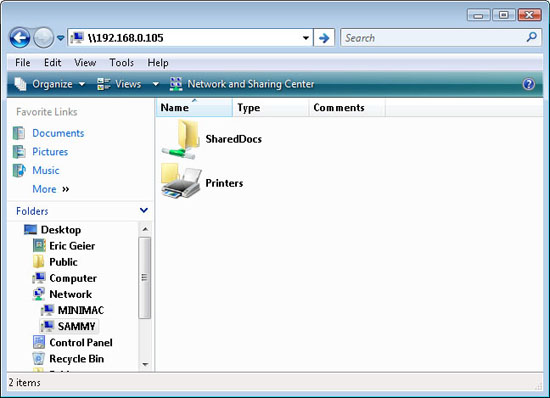The height and width of the screenshot is (398, 550).
Task: Click the Documents icon in Favorite Links
Action: pyautogui.click(x=19, y=133)
